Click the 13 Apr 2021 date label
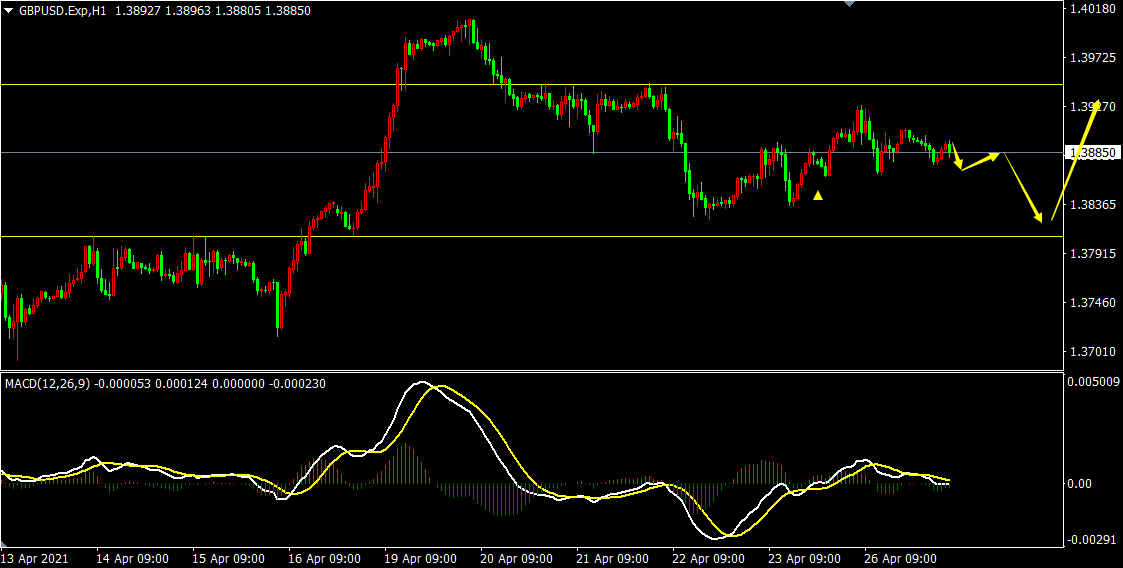This screenshot has width=1123, height=568. pos(38,558)
